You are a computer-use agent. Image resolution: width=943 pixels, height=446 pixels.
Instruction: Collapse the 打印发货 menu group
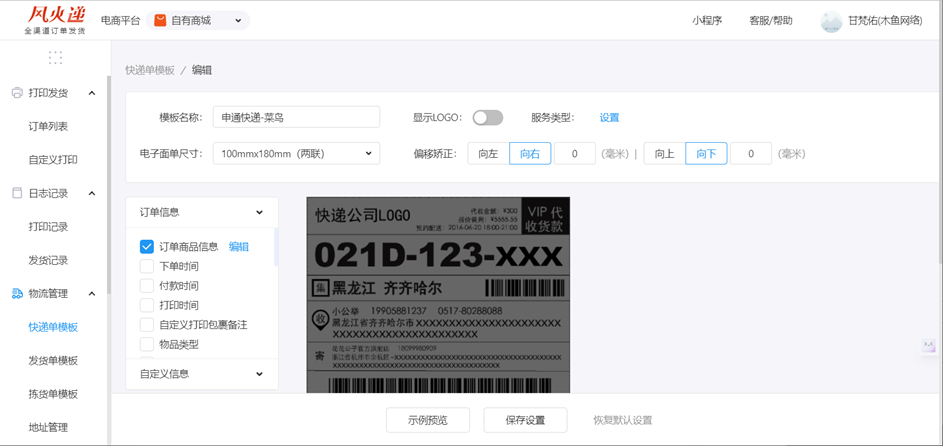pyautogui.click(x=92, y=93)
